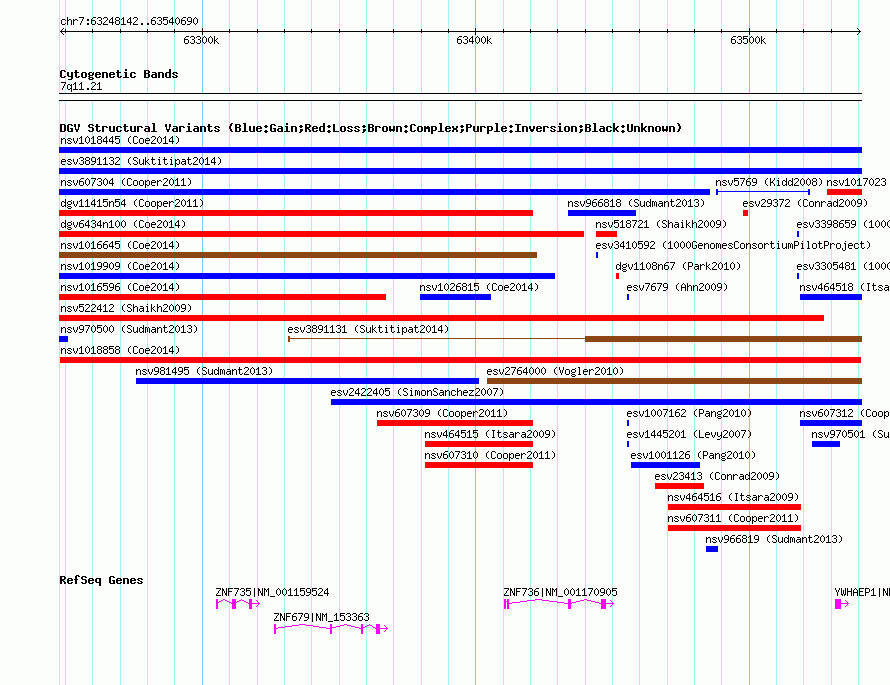Screen dimensions: 890x685
Task: Click the esv2764000 (Vogler2010) label
Action: coord(555,371)
